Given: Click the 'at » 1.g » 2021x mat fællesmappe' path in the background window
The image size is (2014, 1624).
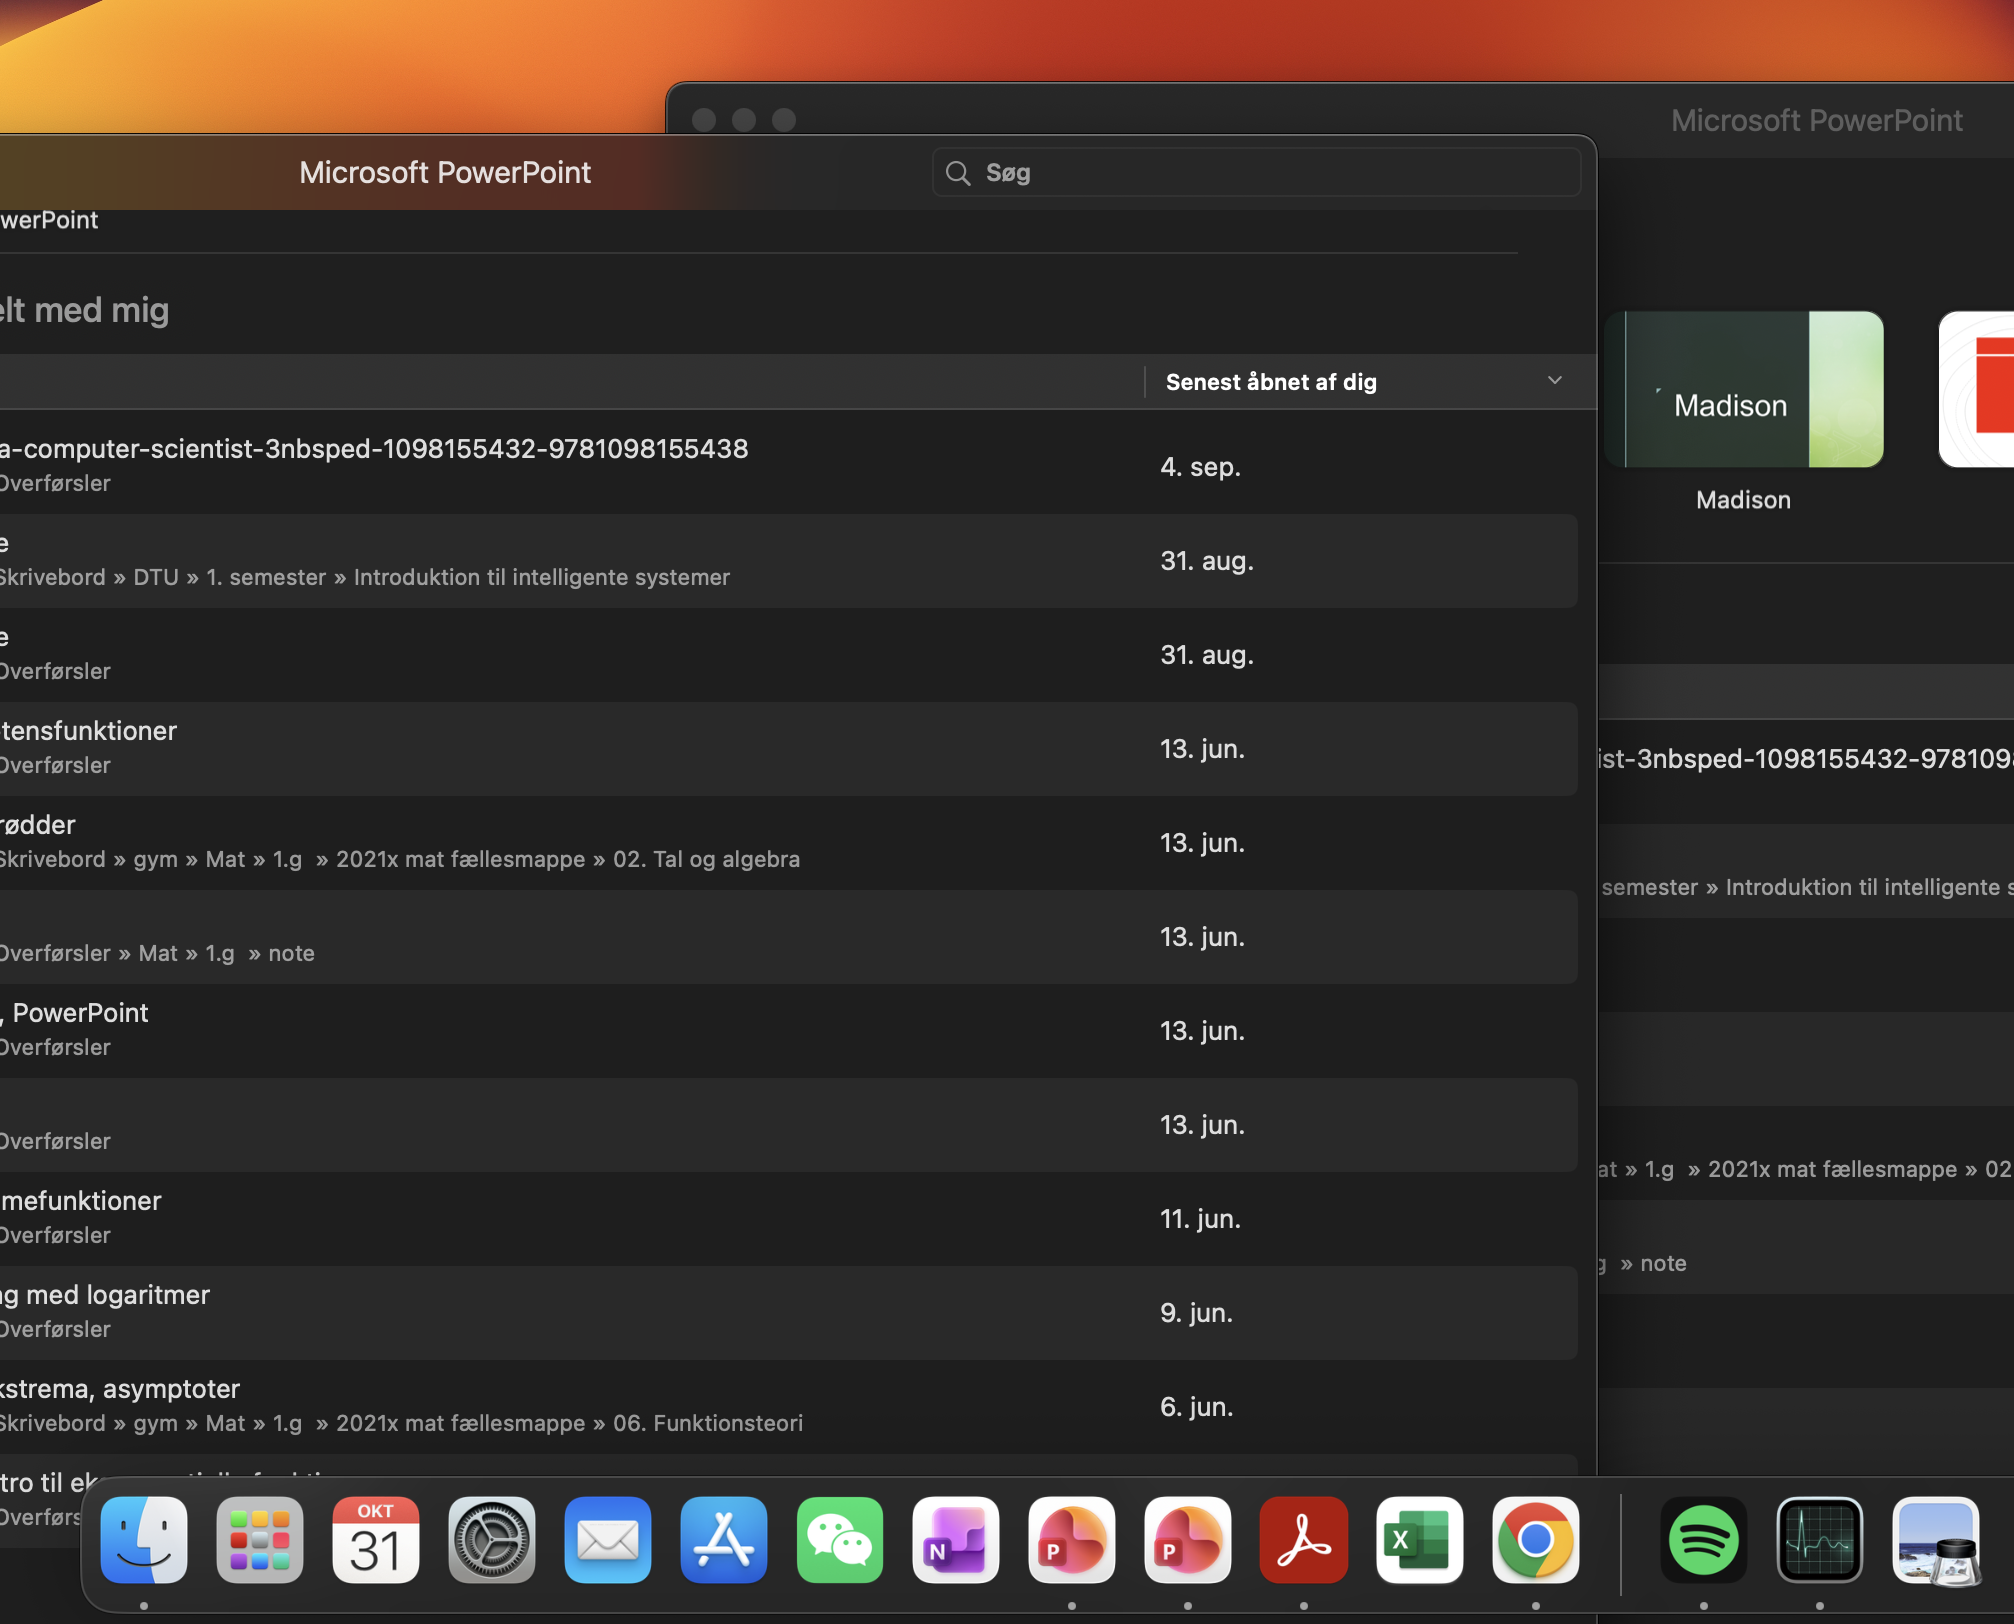Looking at the screenshot, I should [1805, 1169].
